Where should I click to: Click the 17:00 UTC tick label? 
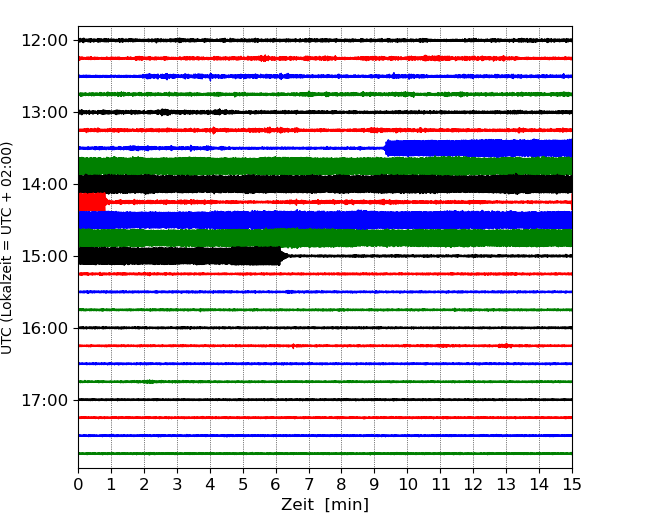point(44,400)
